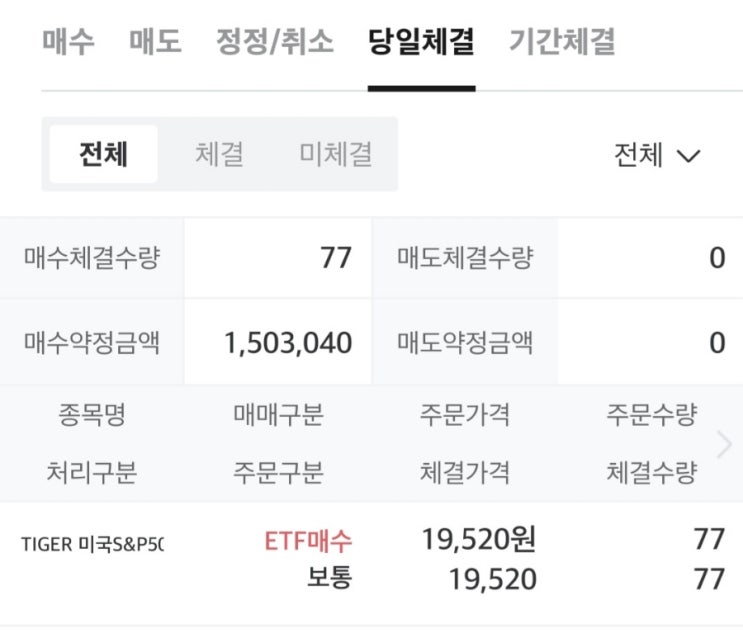Click the 주문수량 column header
The height and width of the screenshot is (638, 743).
tap(651, 415)
